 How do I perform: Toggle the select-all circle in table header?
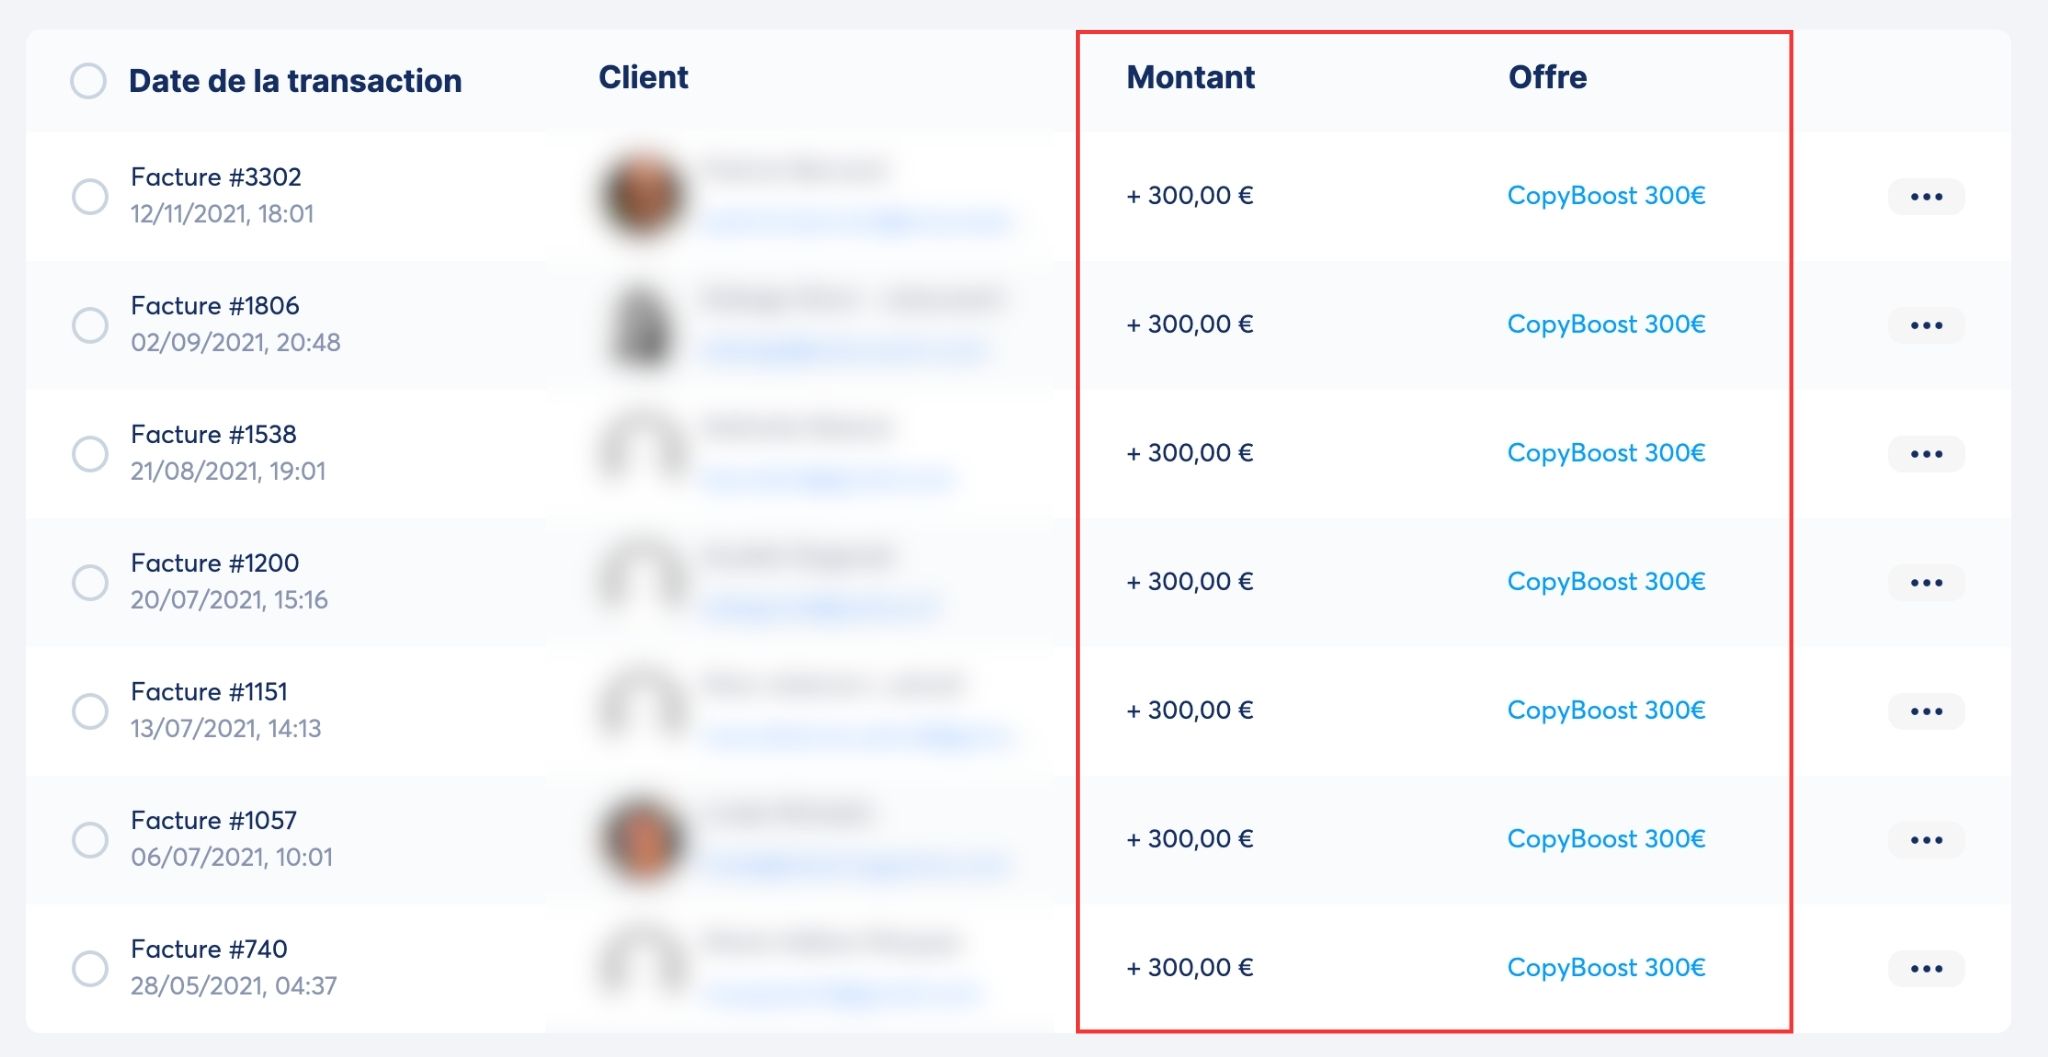(88, 81)
